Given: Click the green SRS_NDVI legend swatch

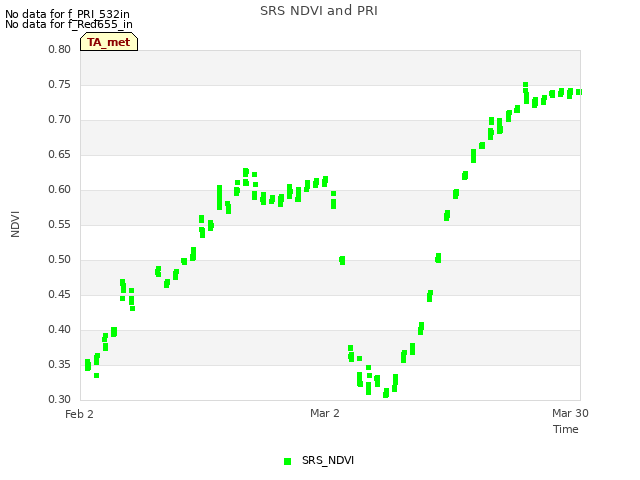Looking at the screenshot, I should [x=287, y=461].
